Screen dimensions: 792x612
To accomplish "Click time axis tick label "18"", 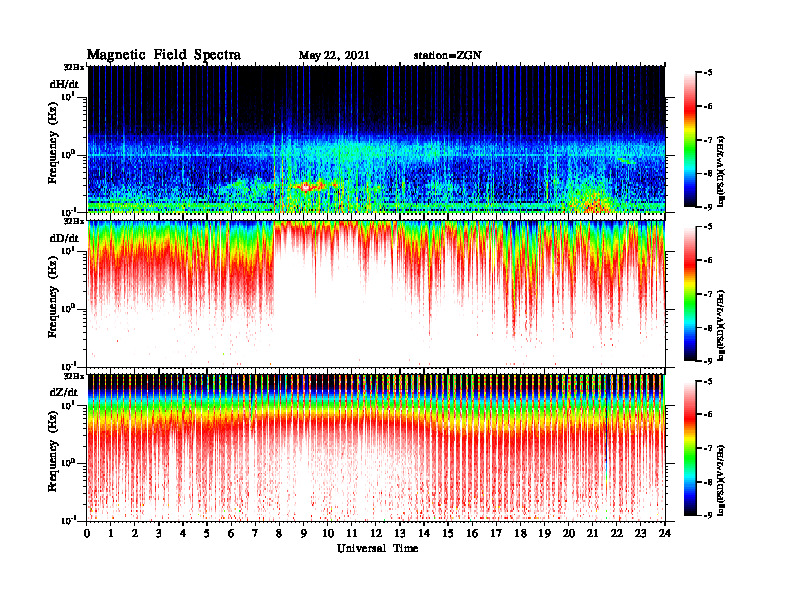I will 520,534.
